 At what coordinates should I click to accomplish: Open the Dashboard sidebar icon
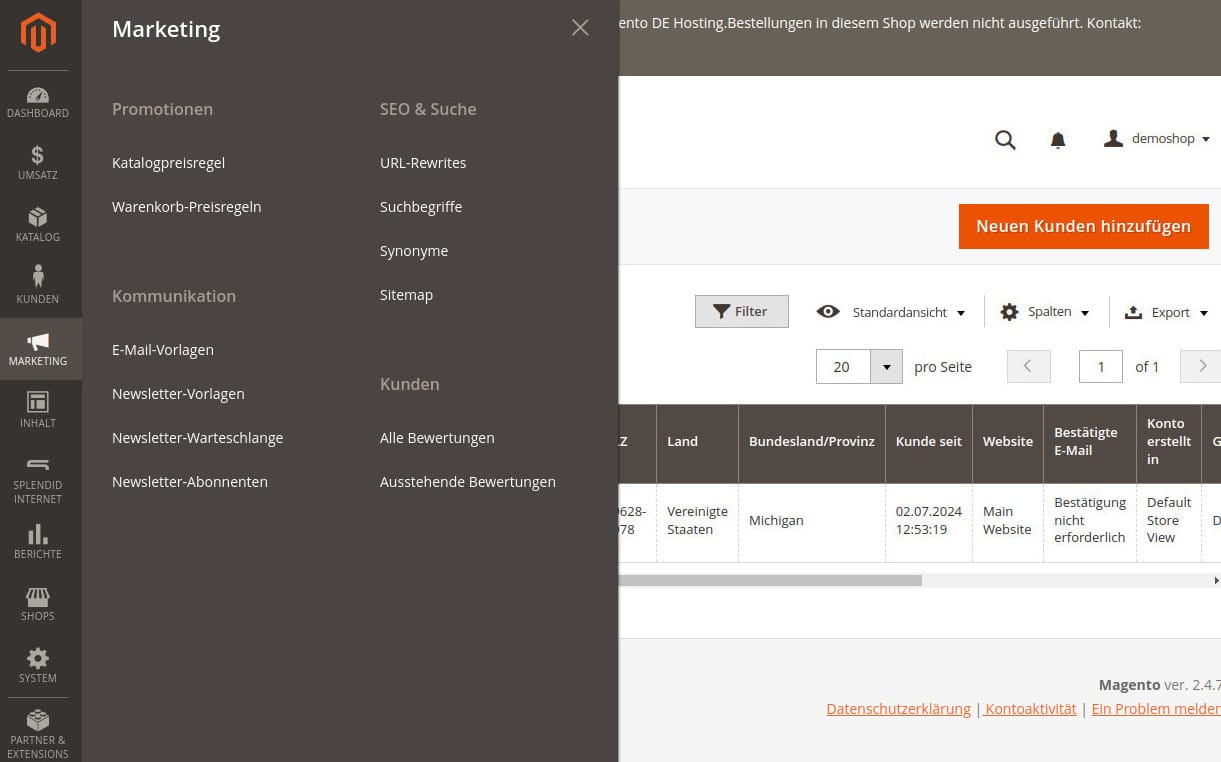[38, 96]
